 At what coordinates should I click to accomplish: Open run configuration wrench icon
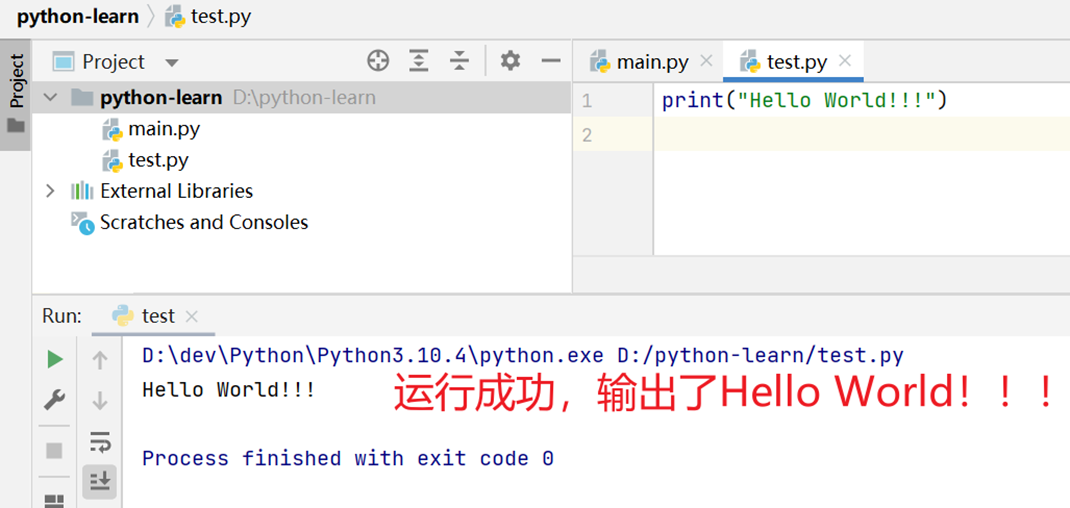click(55, 399)
